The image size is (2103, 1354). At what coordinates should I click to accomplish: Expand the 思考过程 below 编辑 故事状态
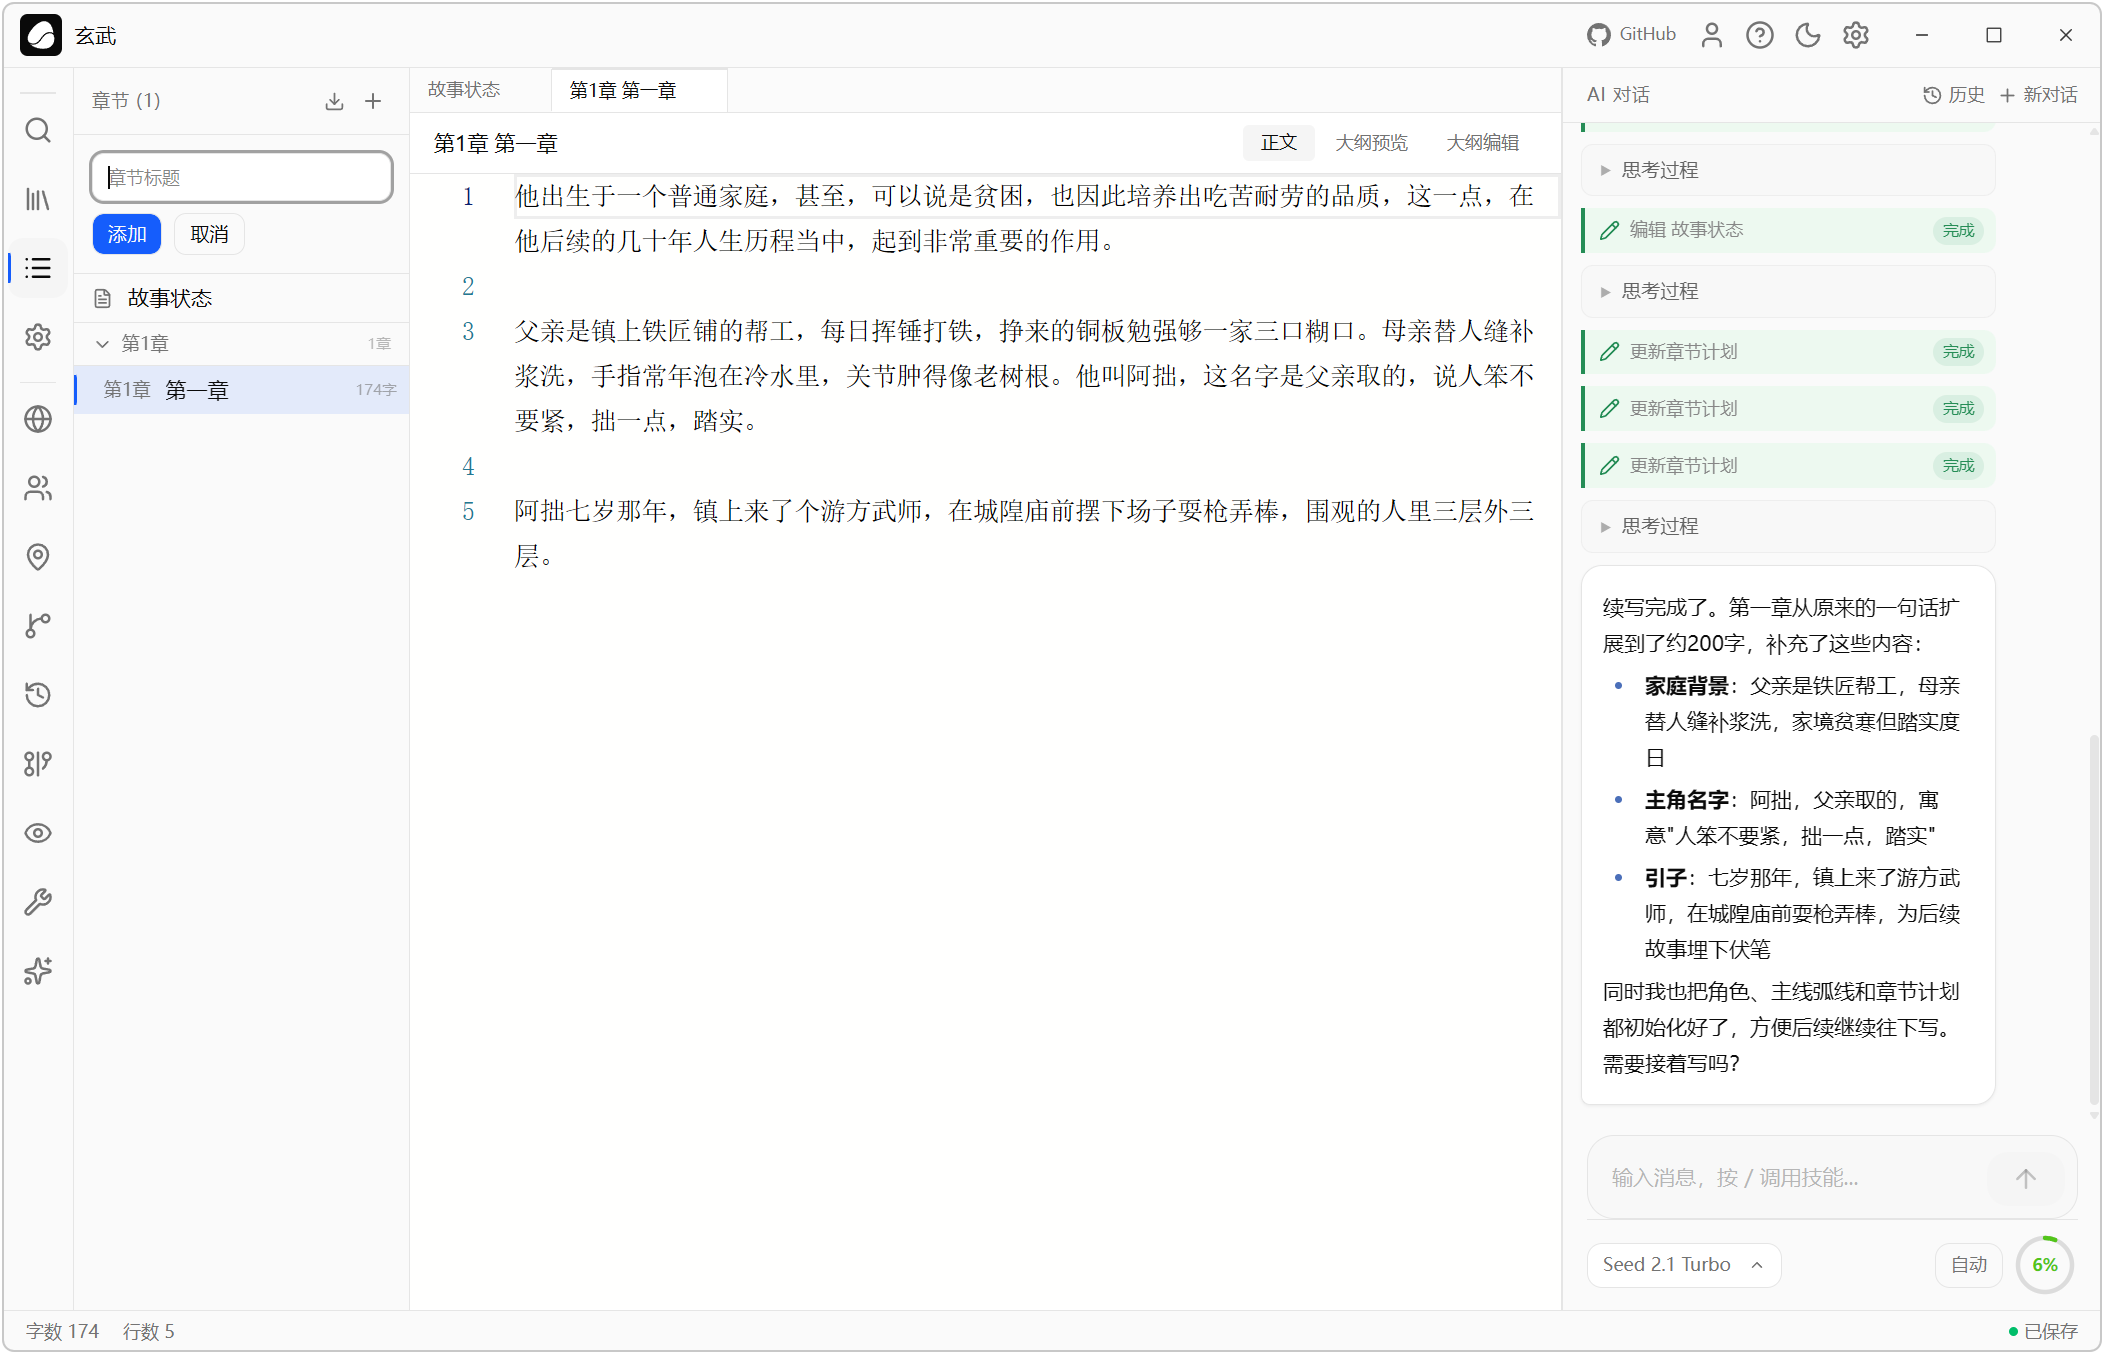tap(1788, 291)
